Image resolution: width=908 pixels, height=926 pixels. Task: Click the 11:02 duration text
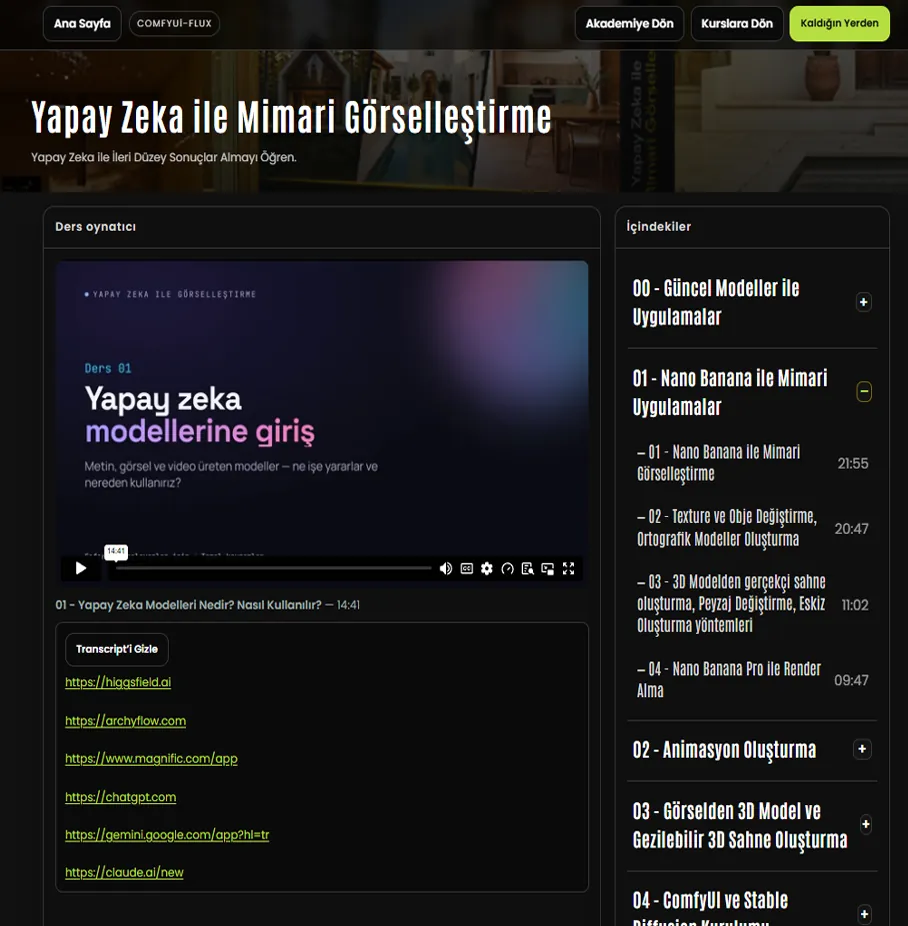tap(855, 605)
